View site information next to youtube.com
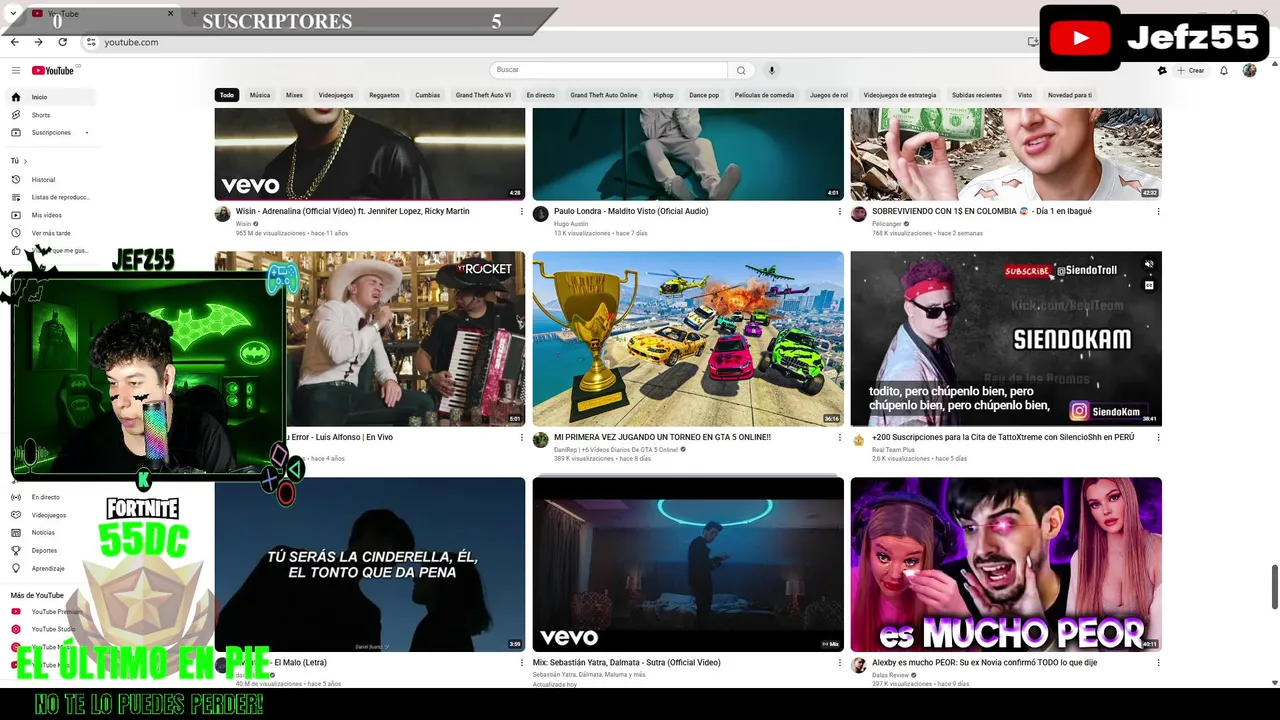This screenshot has width=1280, height=720. point(91,42)
